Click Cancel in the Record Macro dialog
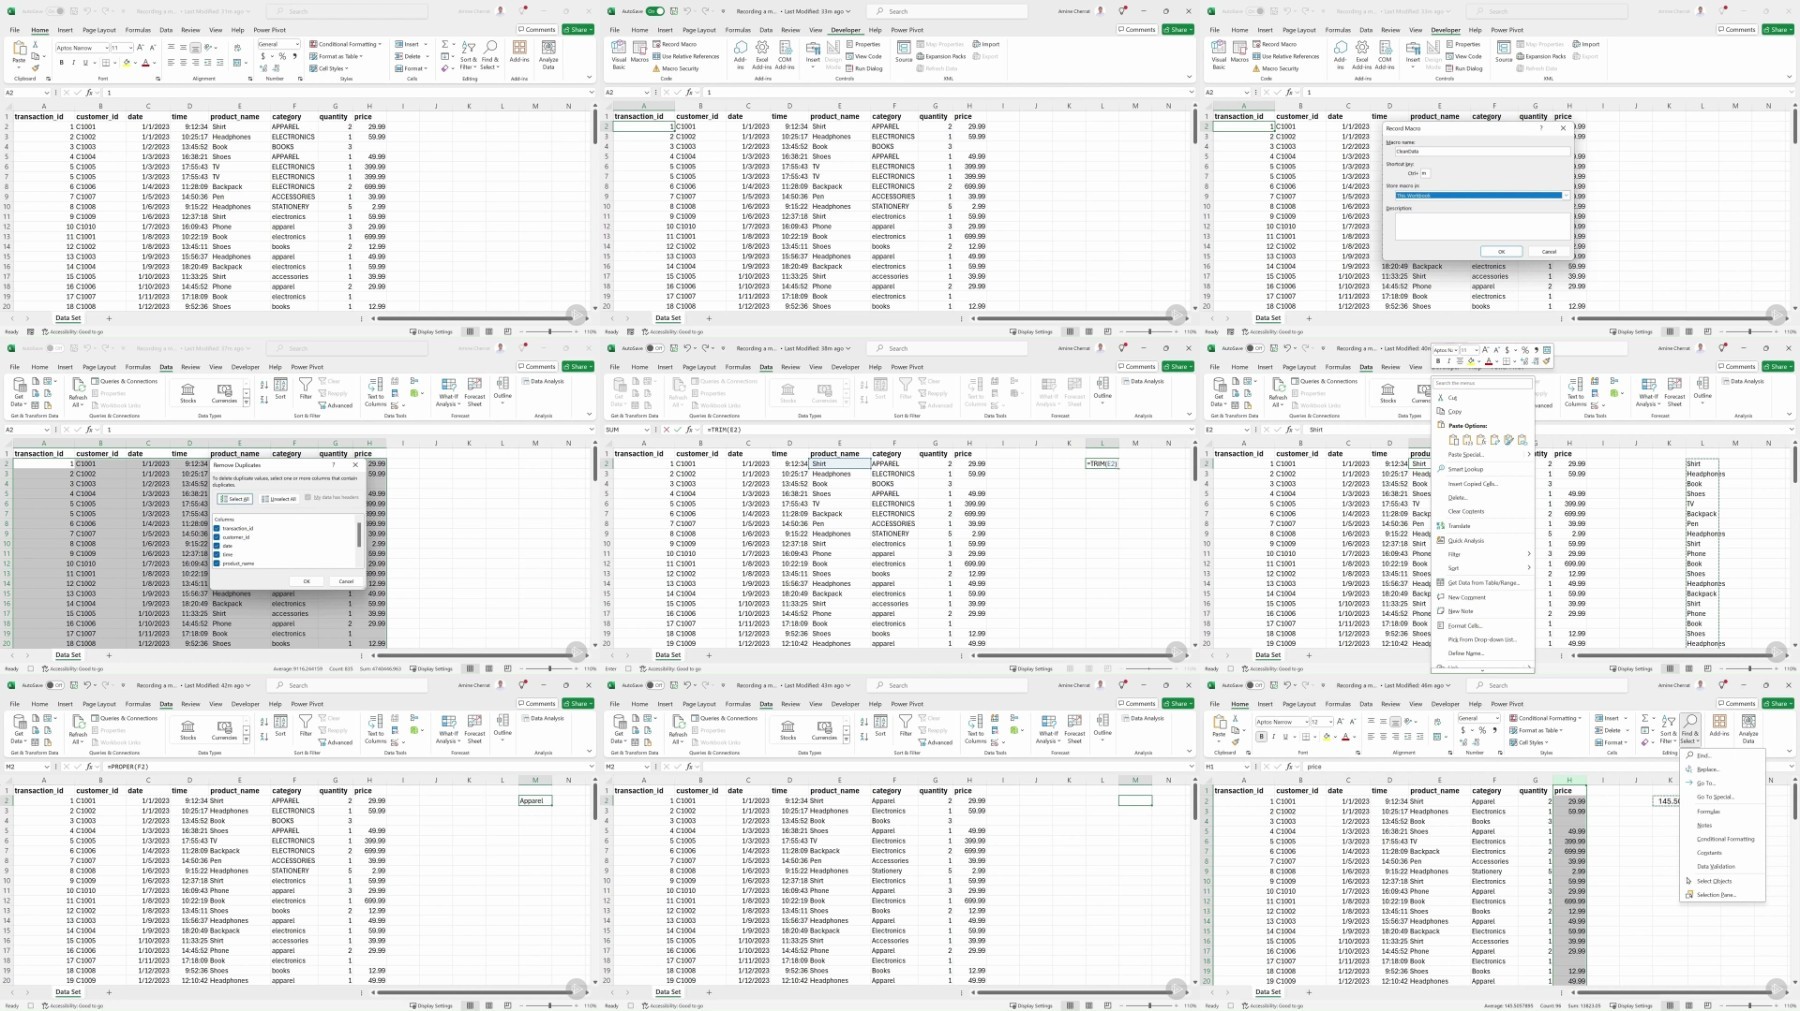Viewport: 1800px width, 1011px height. point(1549,251)
